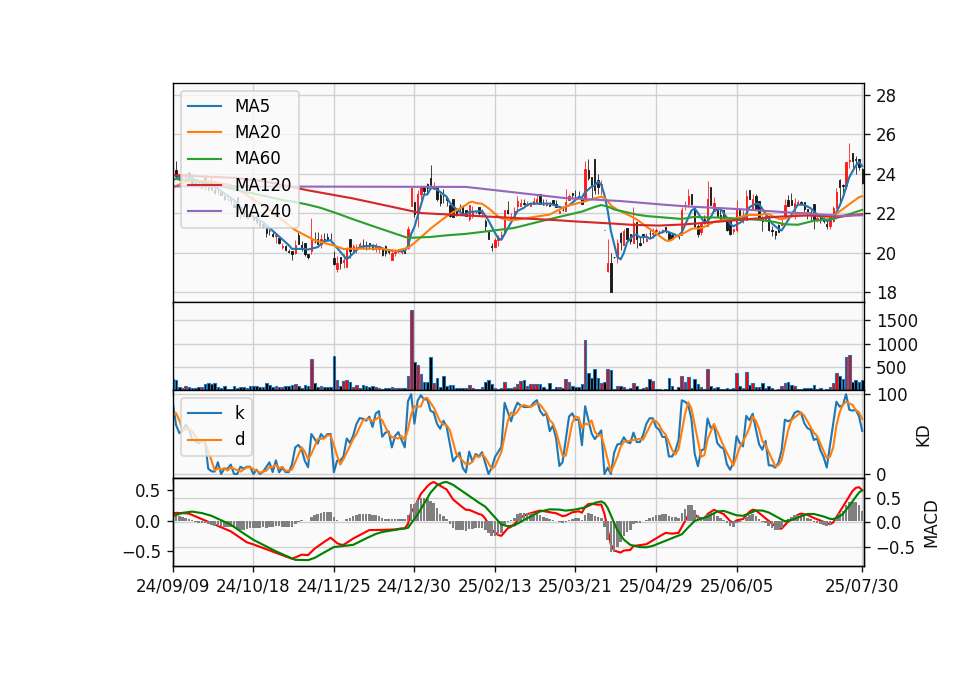Click the volume axis value 1500
960x690 pixels.
pyautogui.click(x=897, y=321)
